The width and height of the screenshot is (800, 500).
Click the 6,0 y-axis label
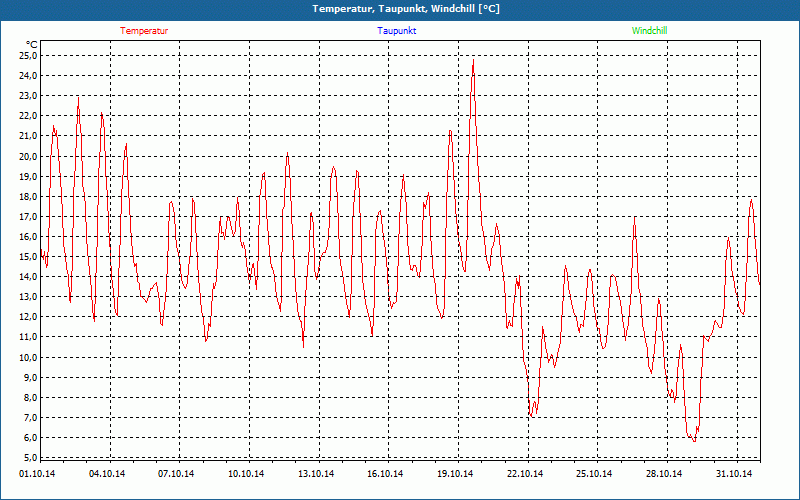click(x=31, y=438)
